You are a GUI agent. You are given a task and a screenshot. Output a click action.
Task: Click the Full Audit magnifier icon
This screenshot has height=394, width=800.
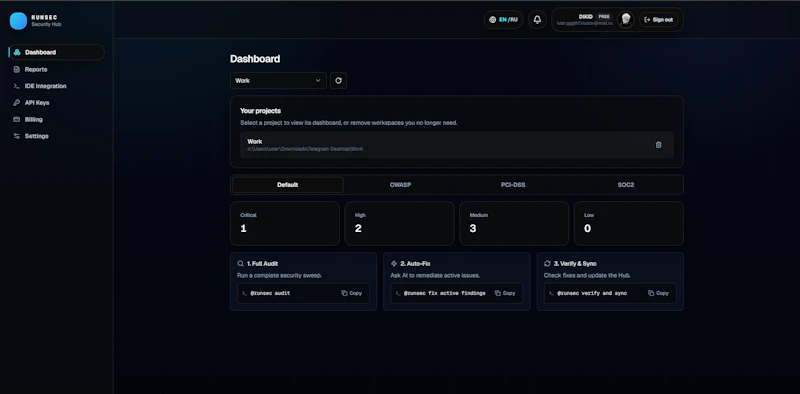click(x=240, y=264)
